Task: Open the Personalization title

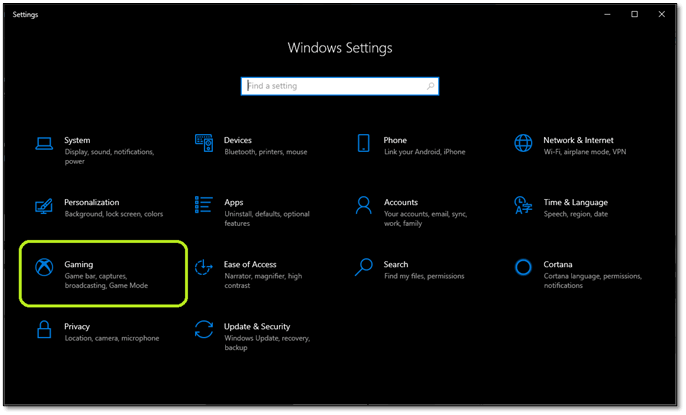Action: click(x=92, y=202)
